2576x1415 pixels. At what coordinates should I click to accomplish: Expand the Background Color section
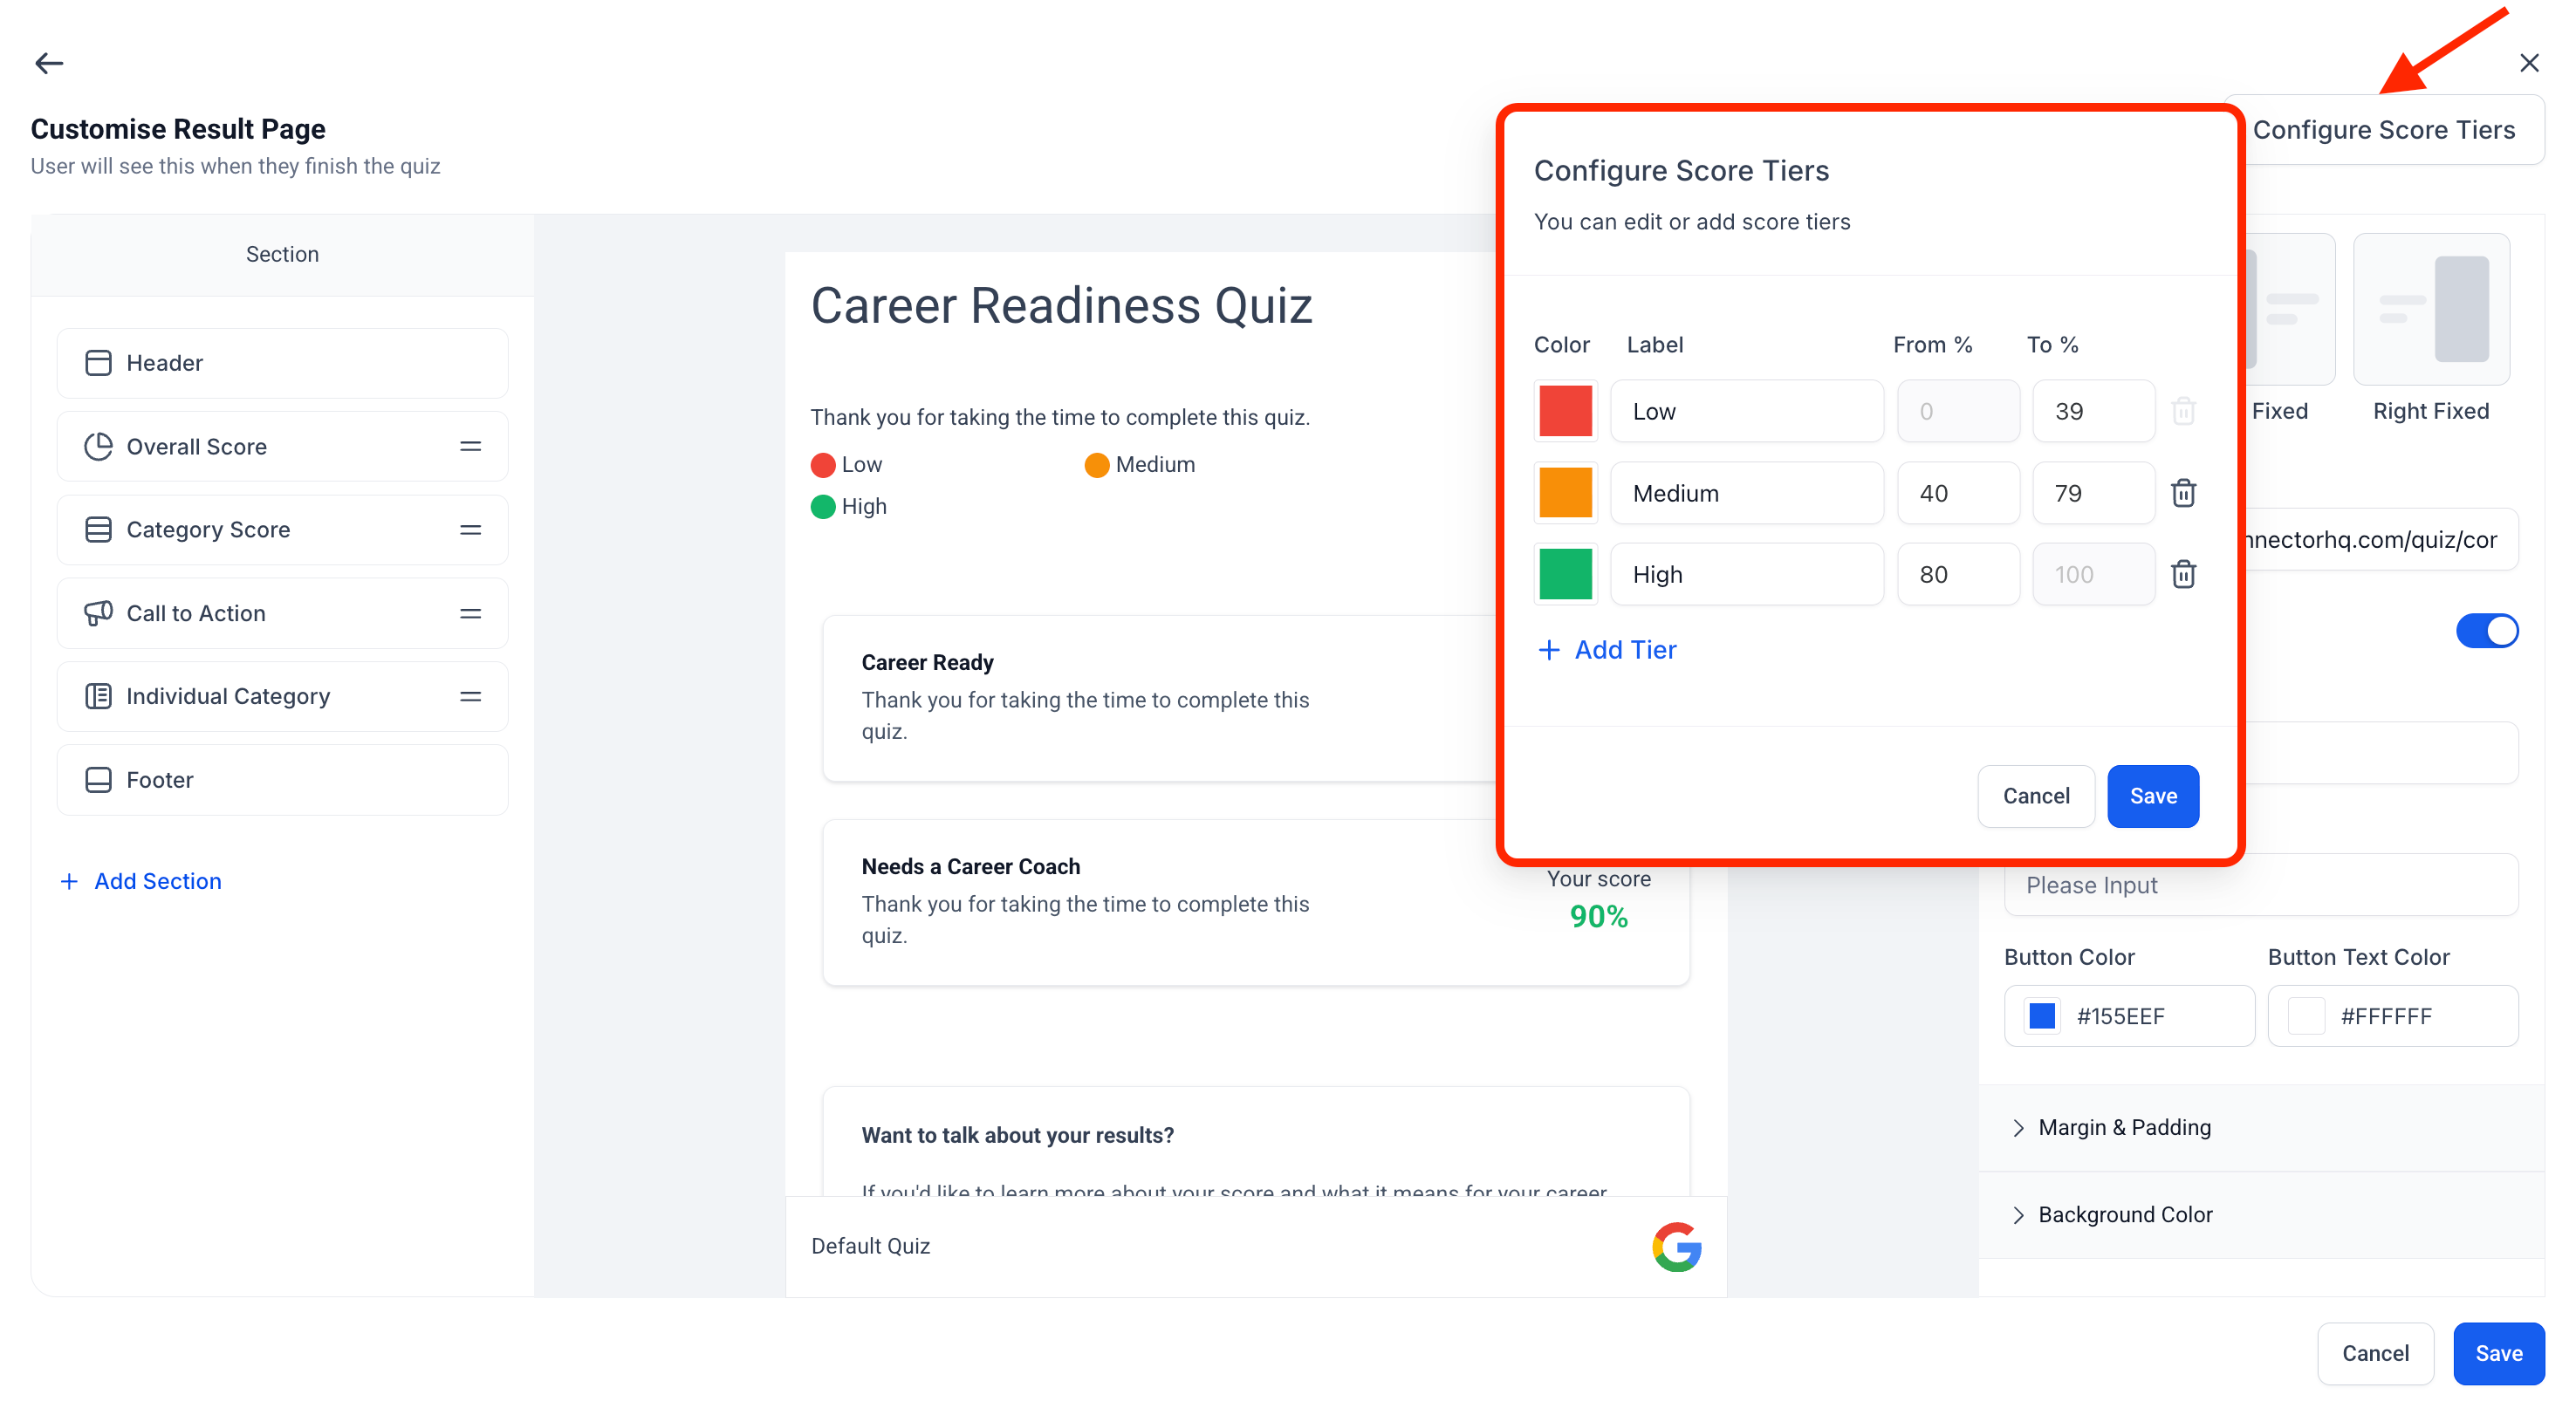pyautogui.click(x=2124, y=1214)
